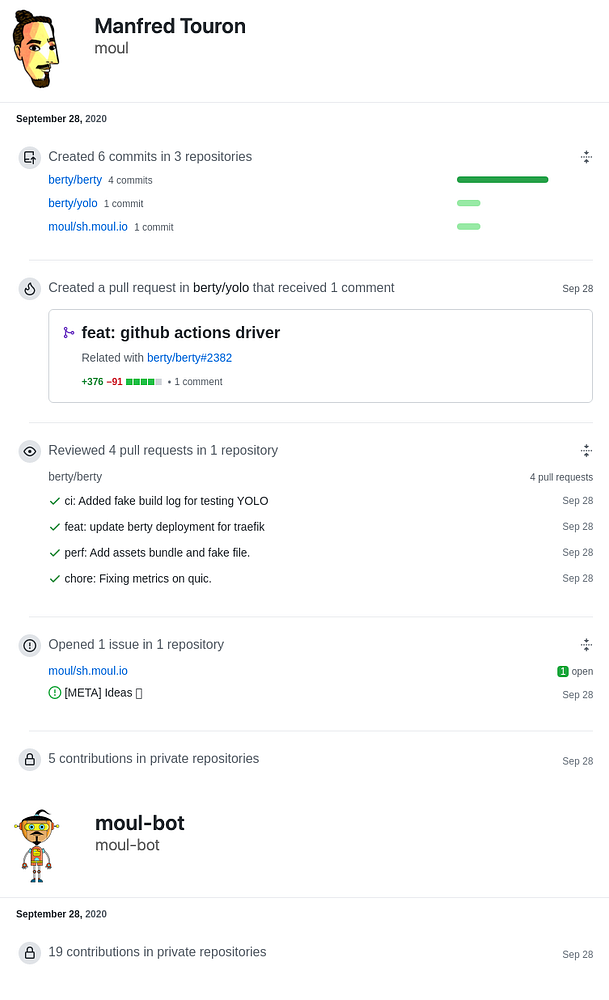
Task: Click the pull request flame icon
Action: [x=30, y=289]
